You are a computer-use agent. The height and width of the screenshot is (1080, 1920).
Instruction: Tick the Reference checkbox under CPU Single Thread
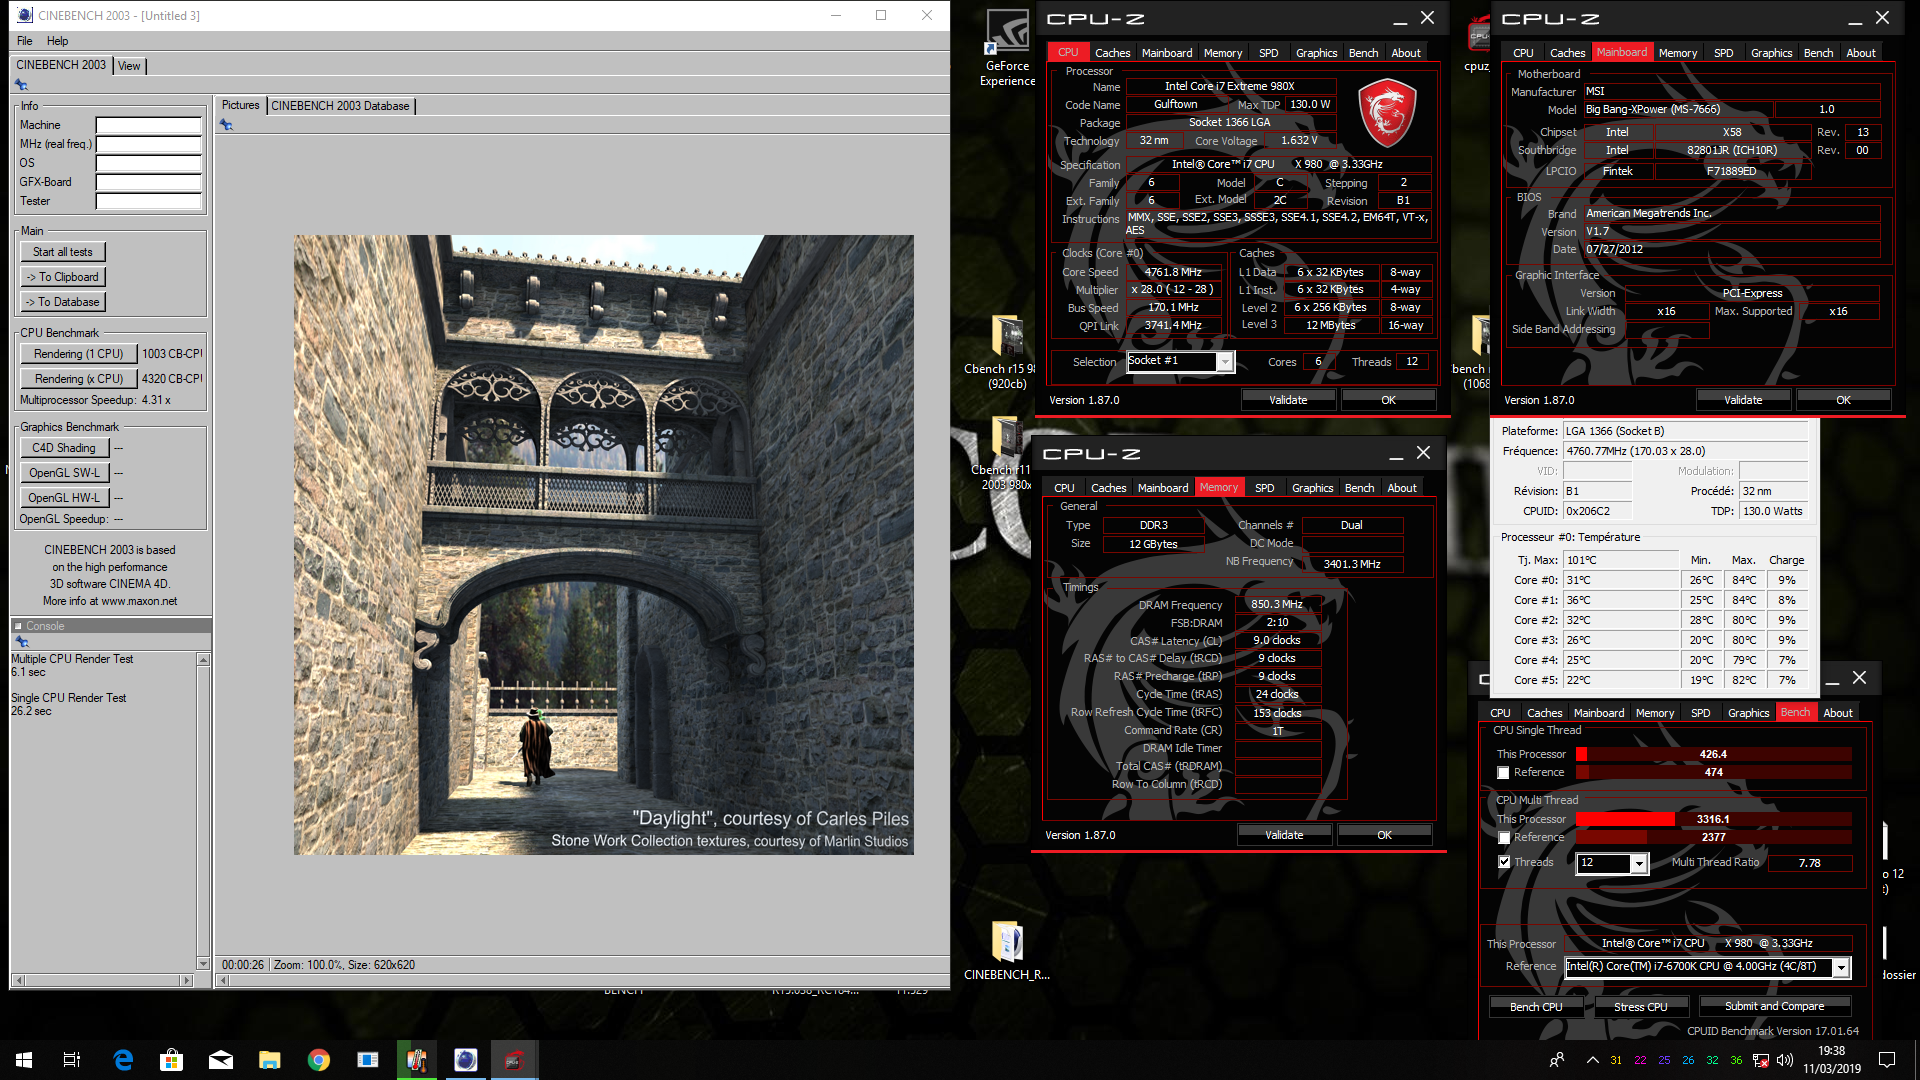click(x=1503, y=773)
